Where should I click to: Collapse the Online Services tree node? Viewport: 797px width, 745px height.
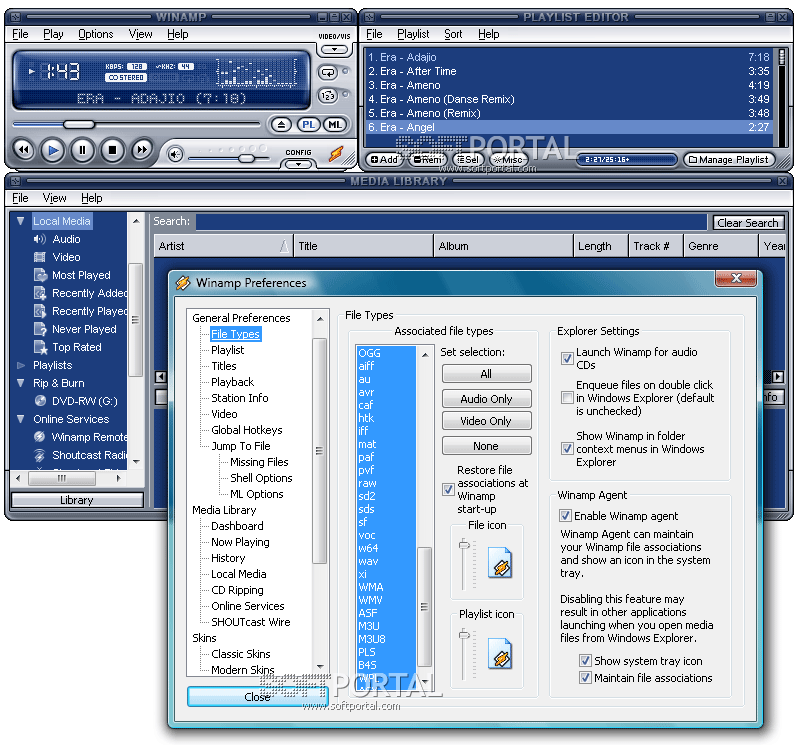click(21, 419)
